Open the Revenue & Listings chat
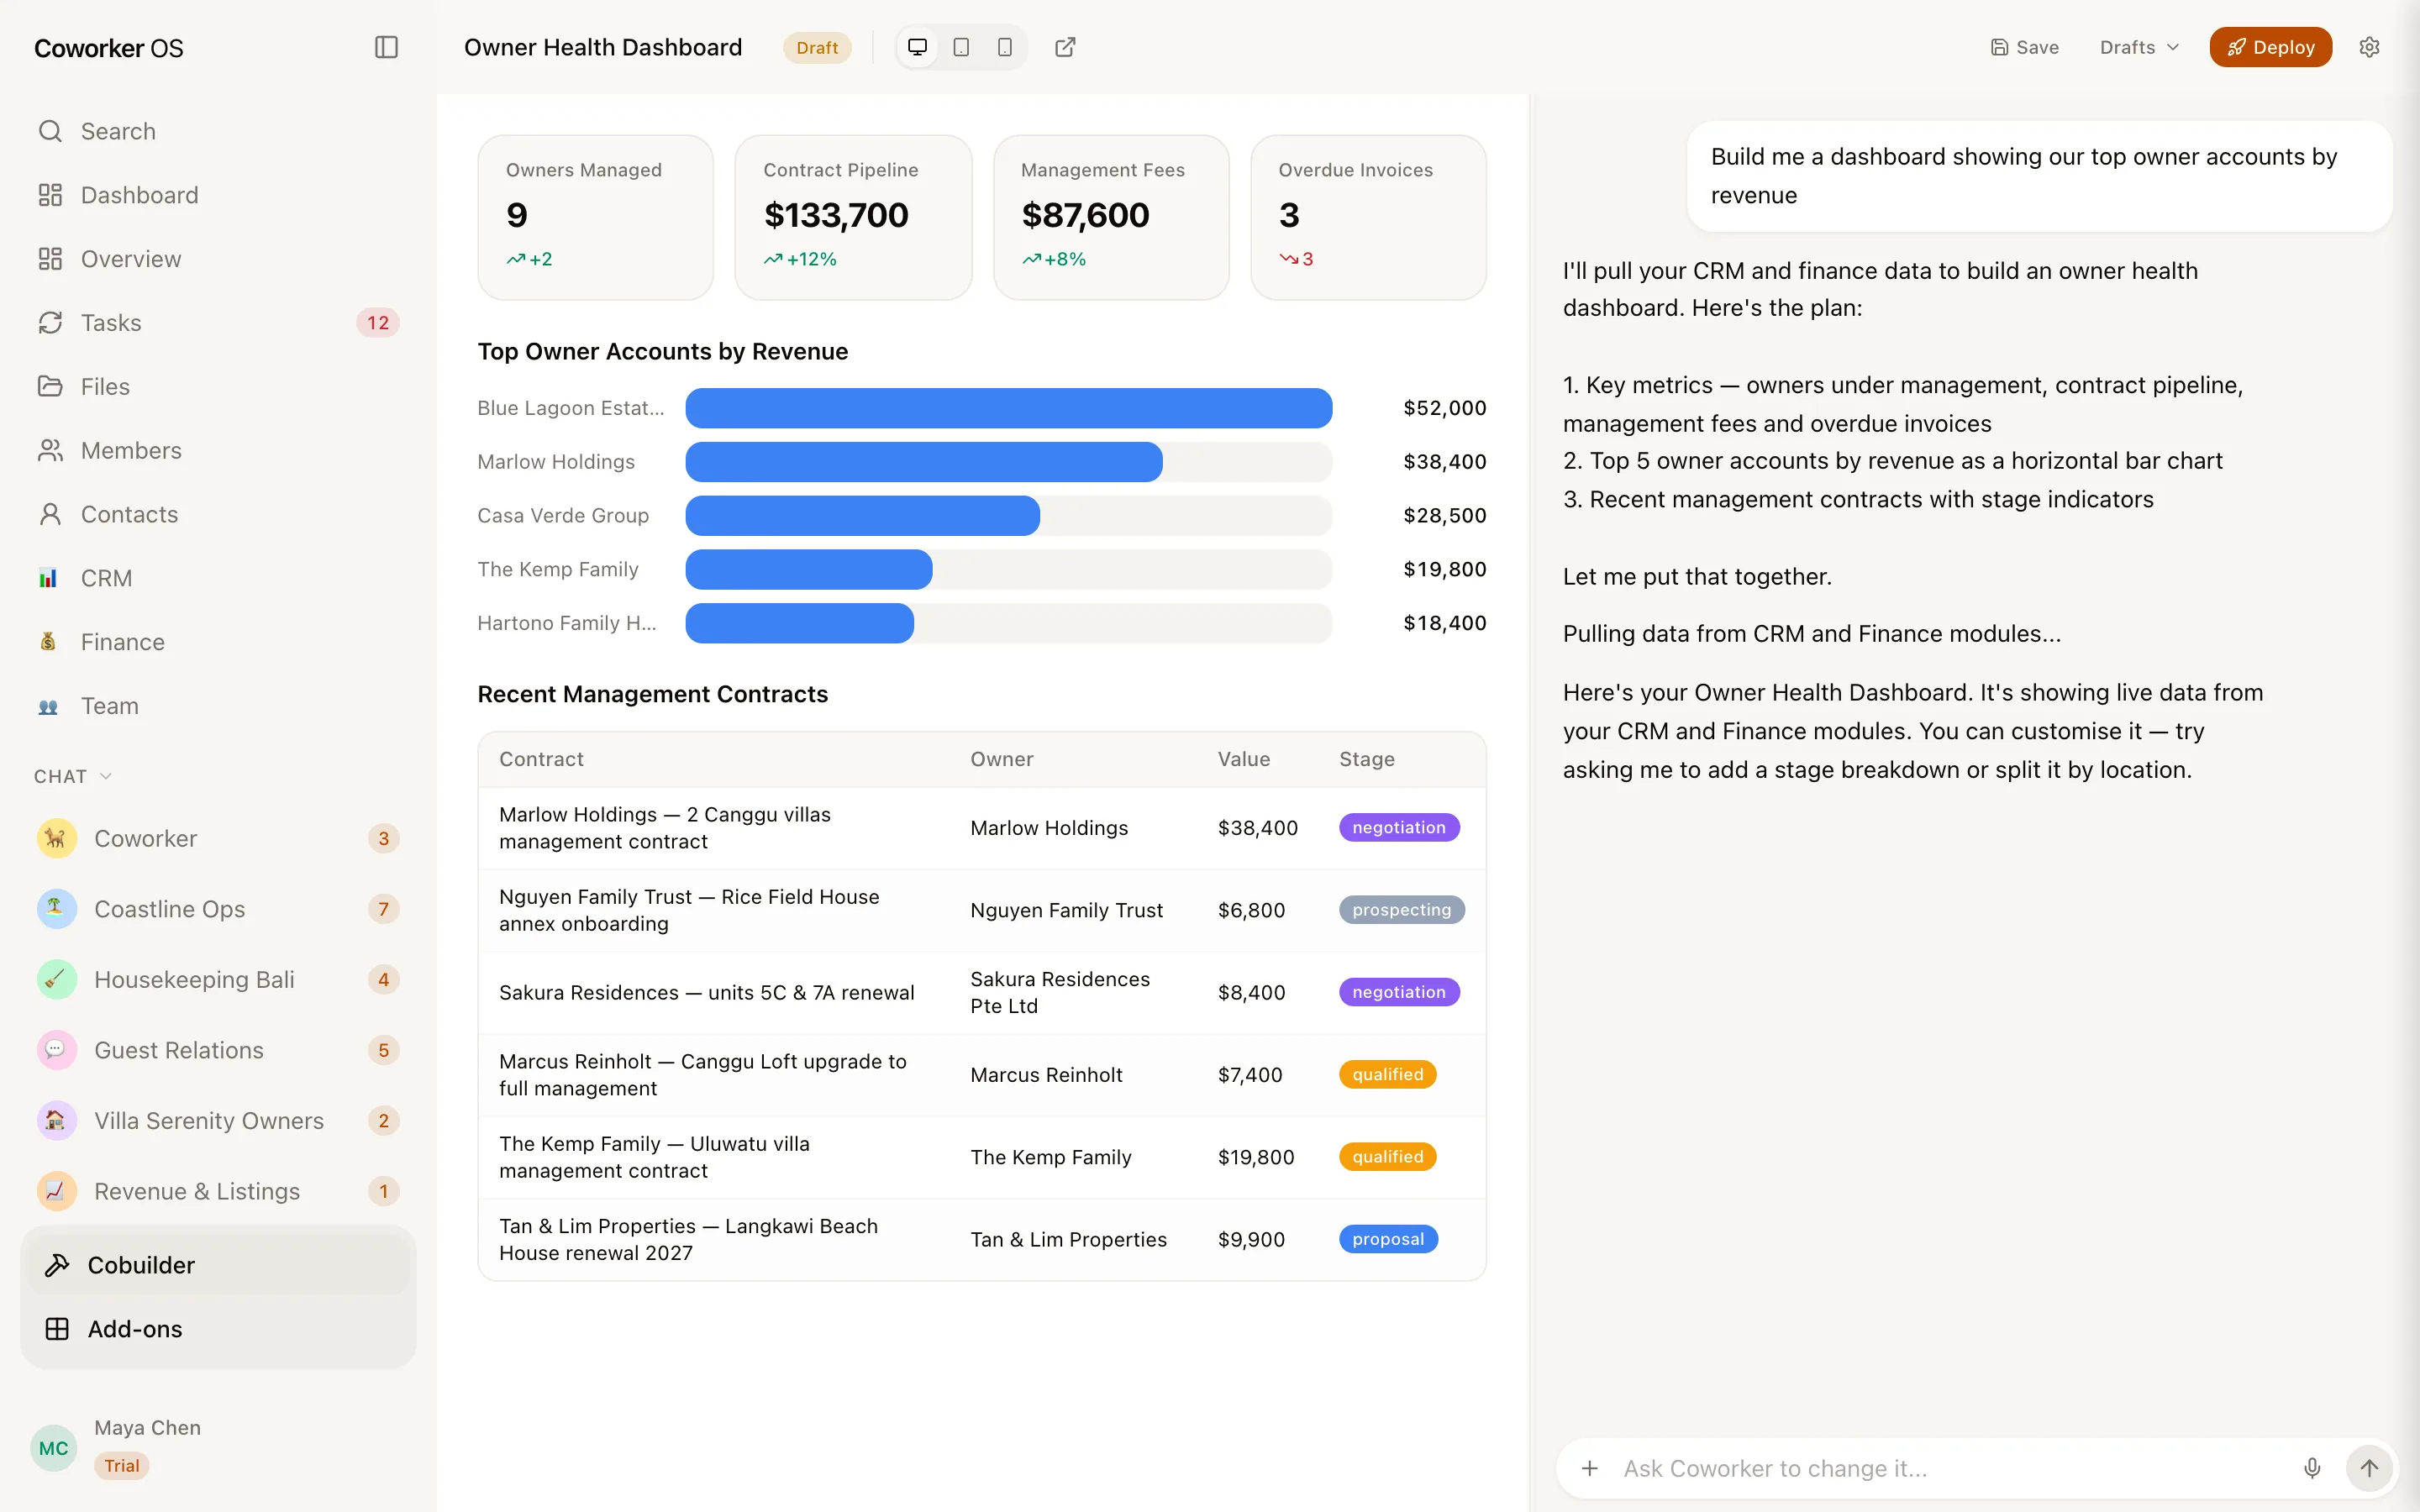2420x1512 pixels. tap(218, 1191)
